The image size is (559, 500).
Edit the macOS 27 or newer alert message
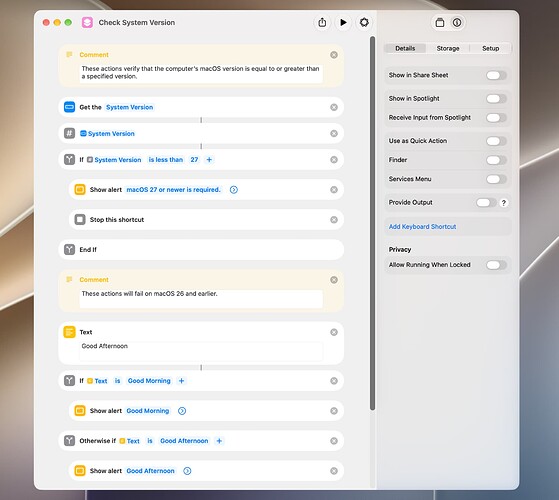click(x=174, y=190)
